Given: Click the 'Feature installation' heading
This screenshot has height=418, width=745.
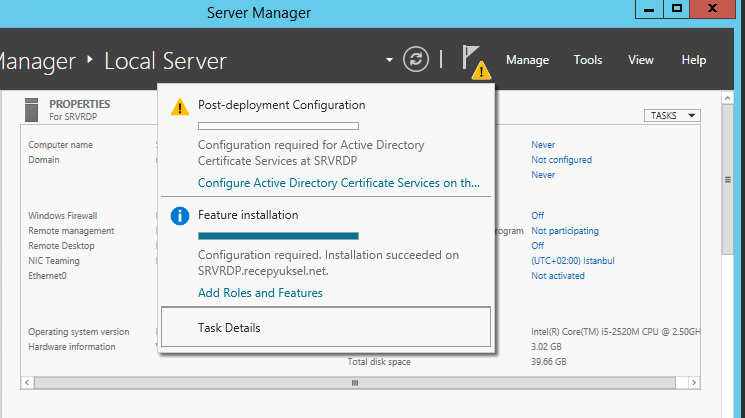Looking at the screenshot, I should pos(248,215).
